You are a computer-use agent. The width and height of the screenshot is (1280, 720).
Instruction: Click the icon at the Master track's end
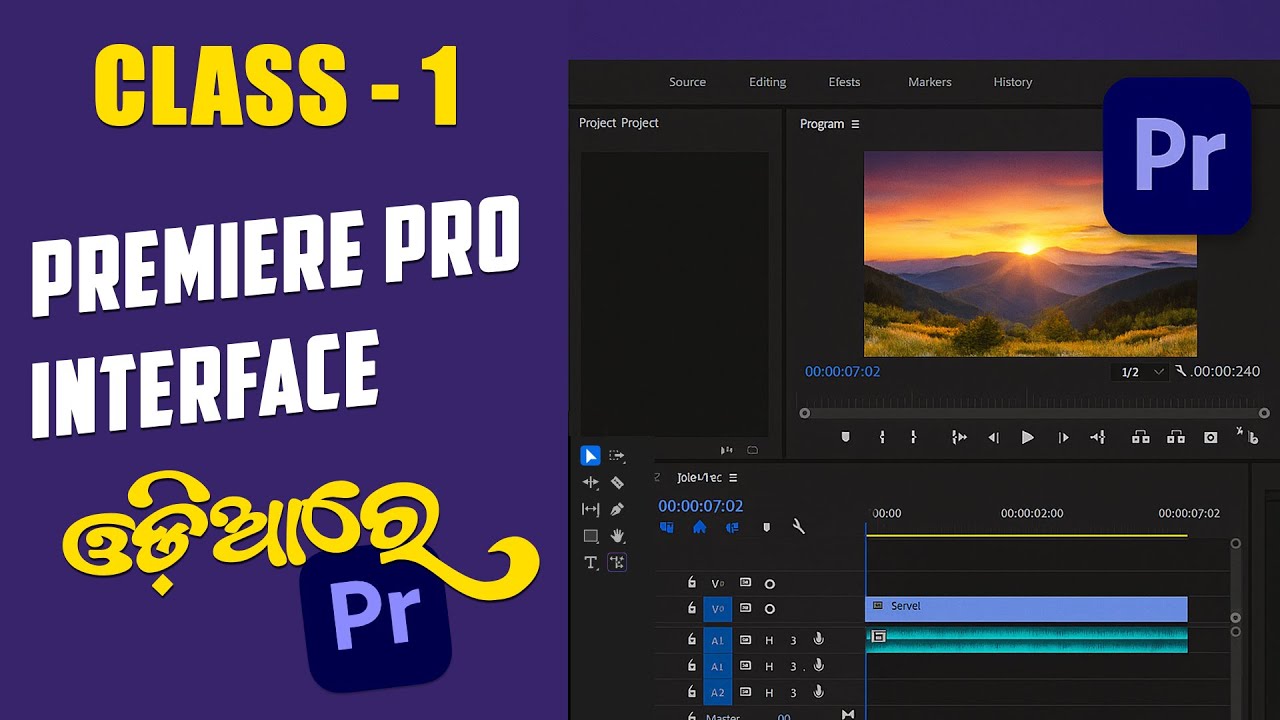pos(848,715)
